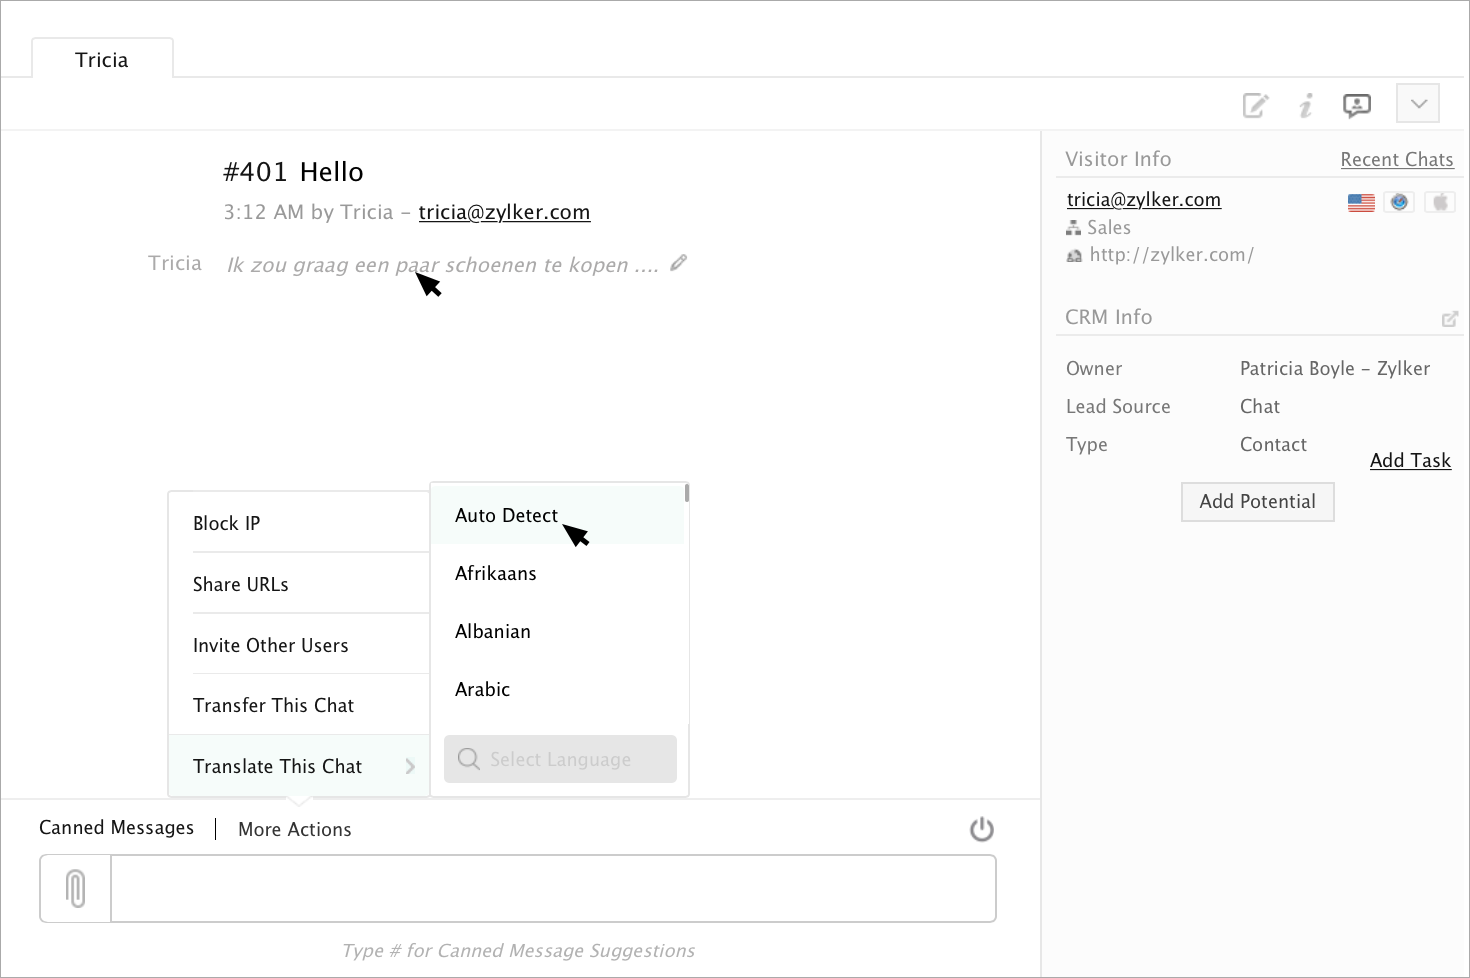Click the language list scrollbar
Screen dimensions: 1470x978
click(x=687, y=493)
